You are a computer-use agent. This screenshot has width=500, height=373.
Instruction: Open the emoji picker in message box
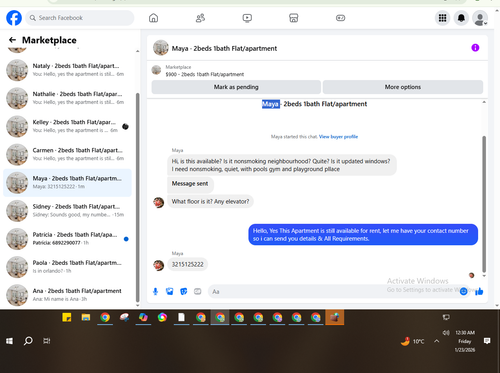click(x=463, y=292)
